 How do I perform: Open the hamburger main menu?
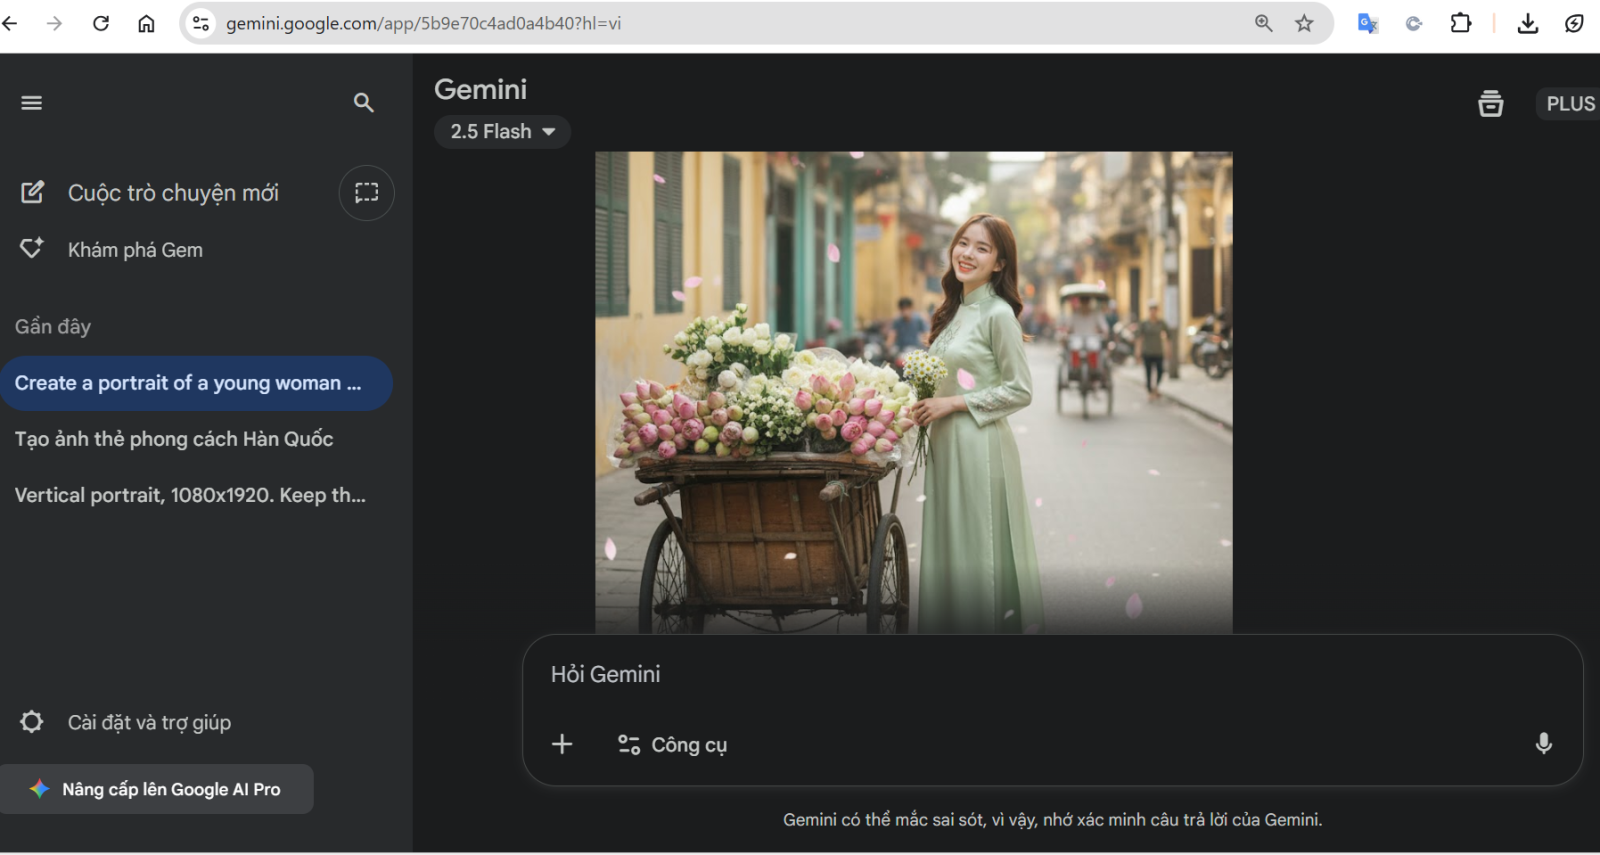[31, 103]
